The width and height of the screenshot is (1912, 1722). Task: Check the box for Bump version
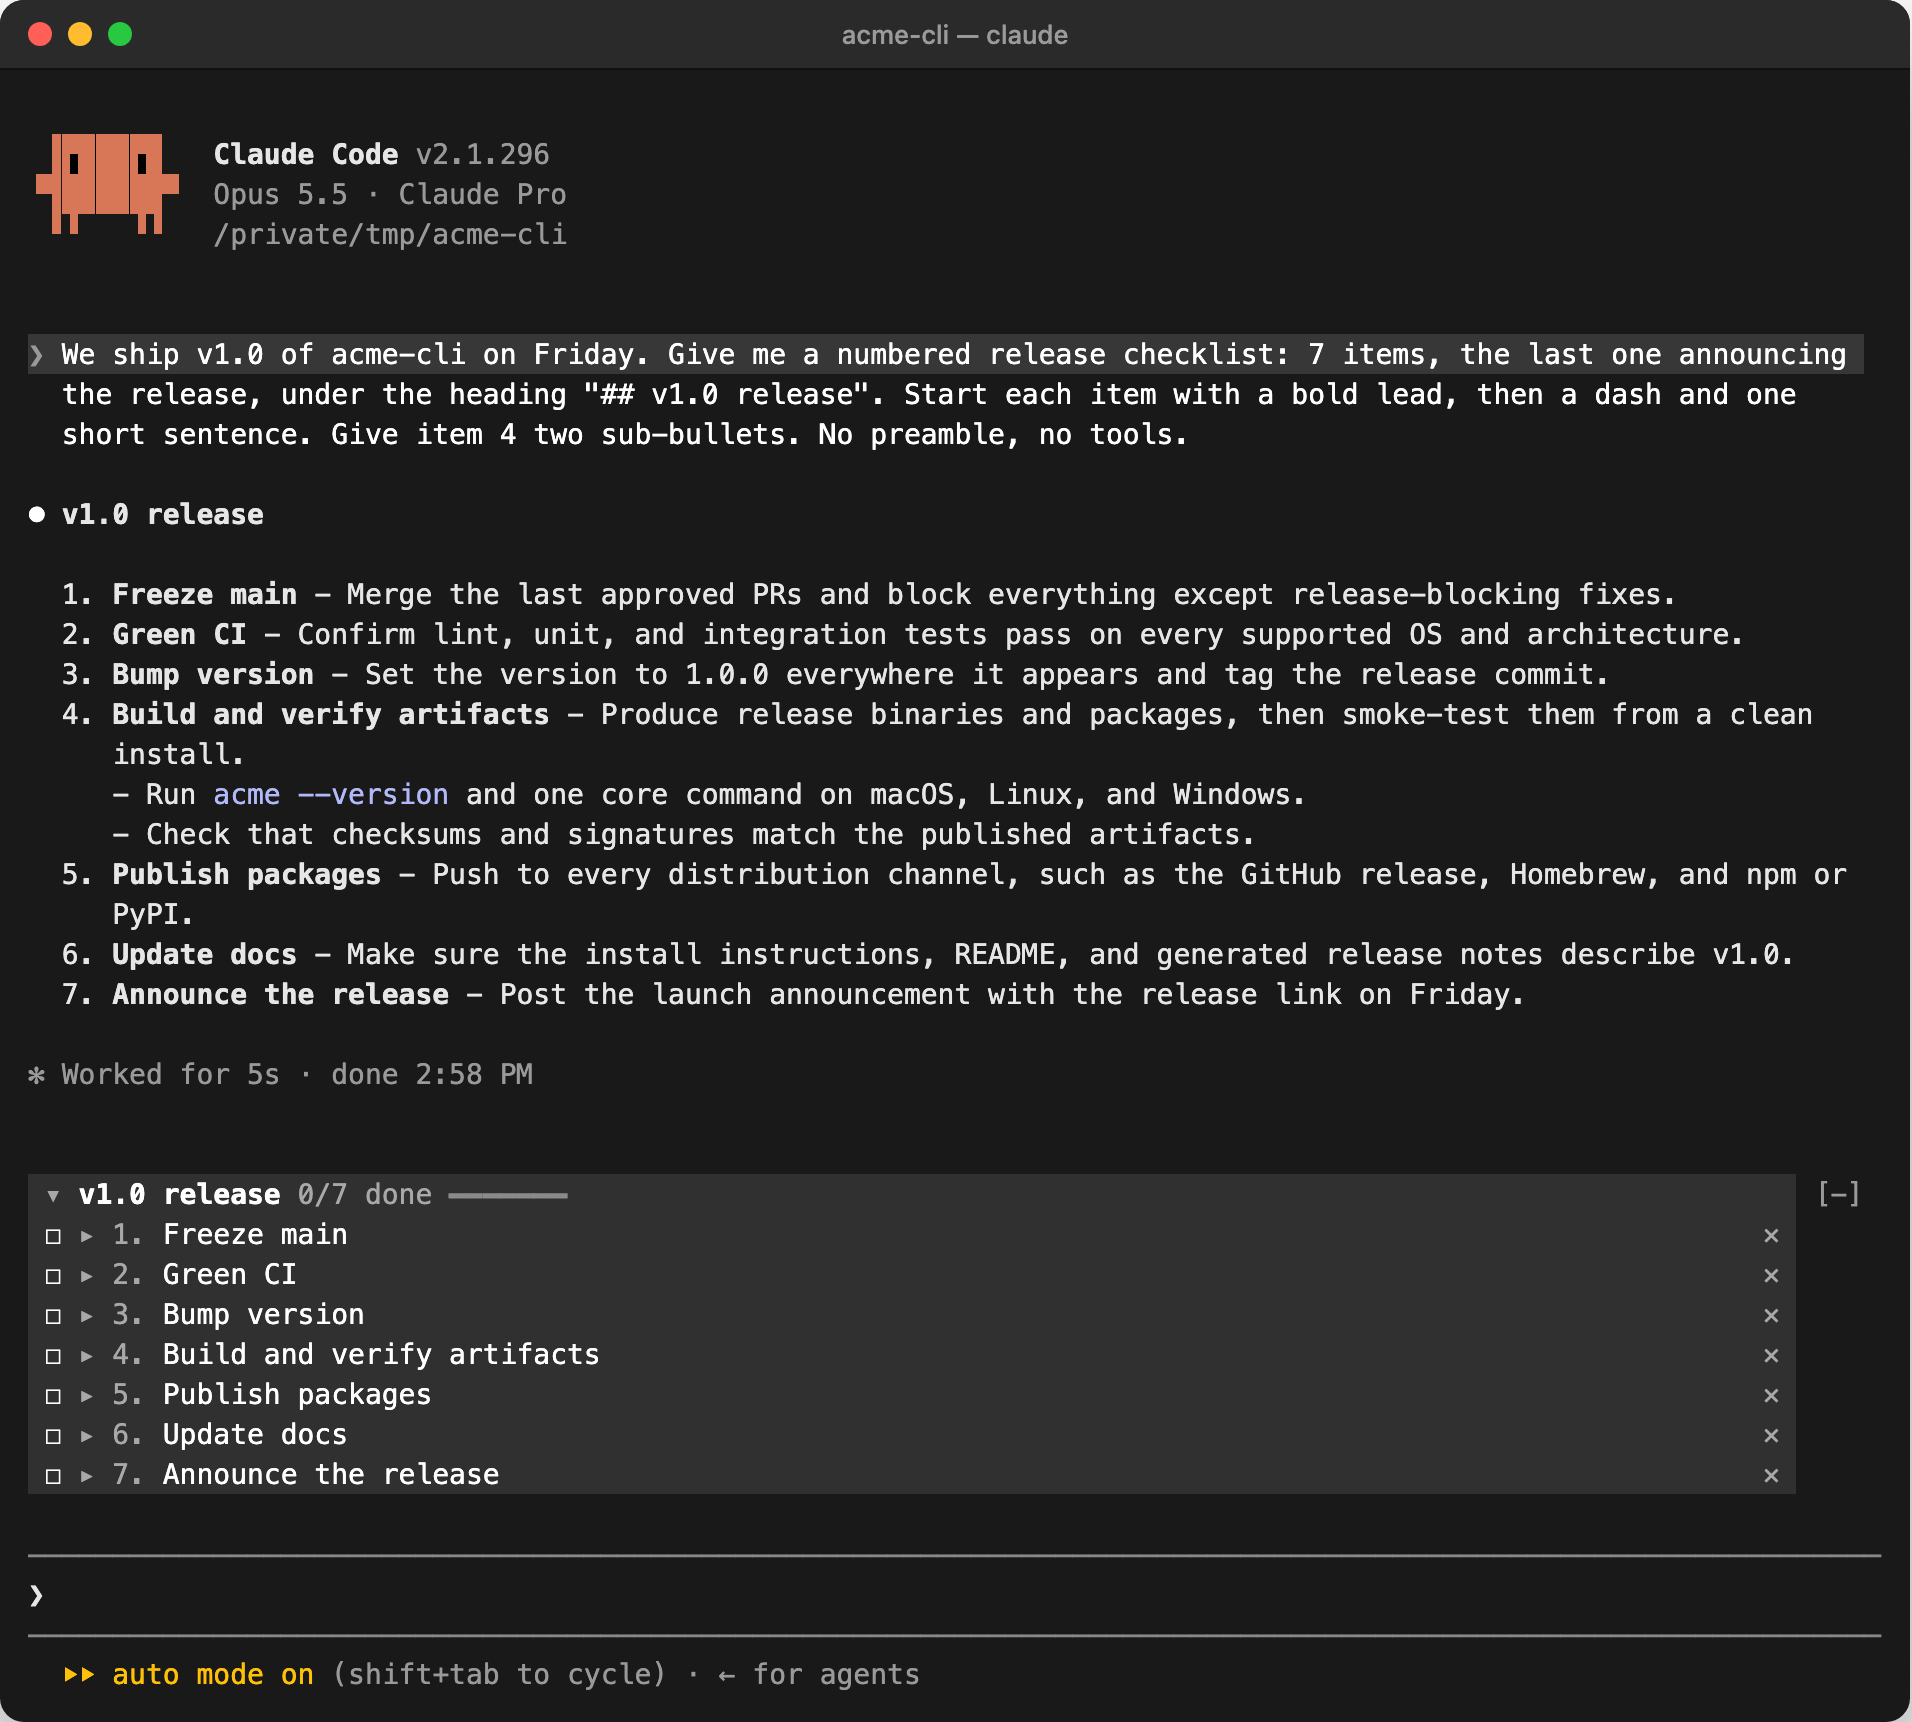point(54,1316)
